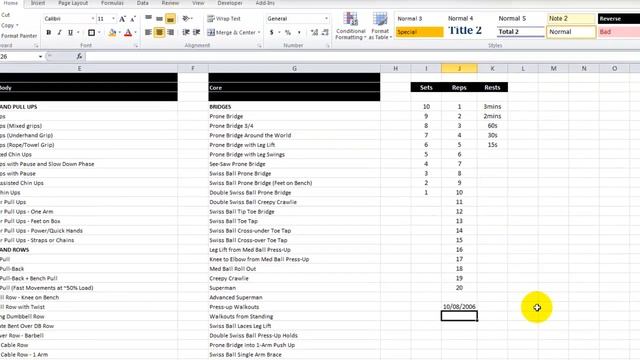The width and height of the screenshot is (640, 360).
Task: Open the Borders dropdown arrow
Action: (x=99, y=32)
